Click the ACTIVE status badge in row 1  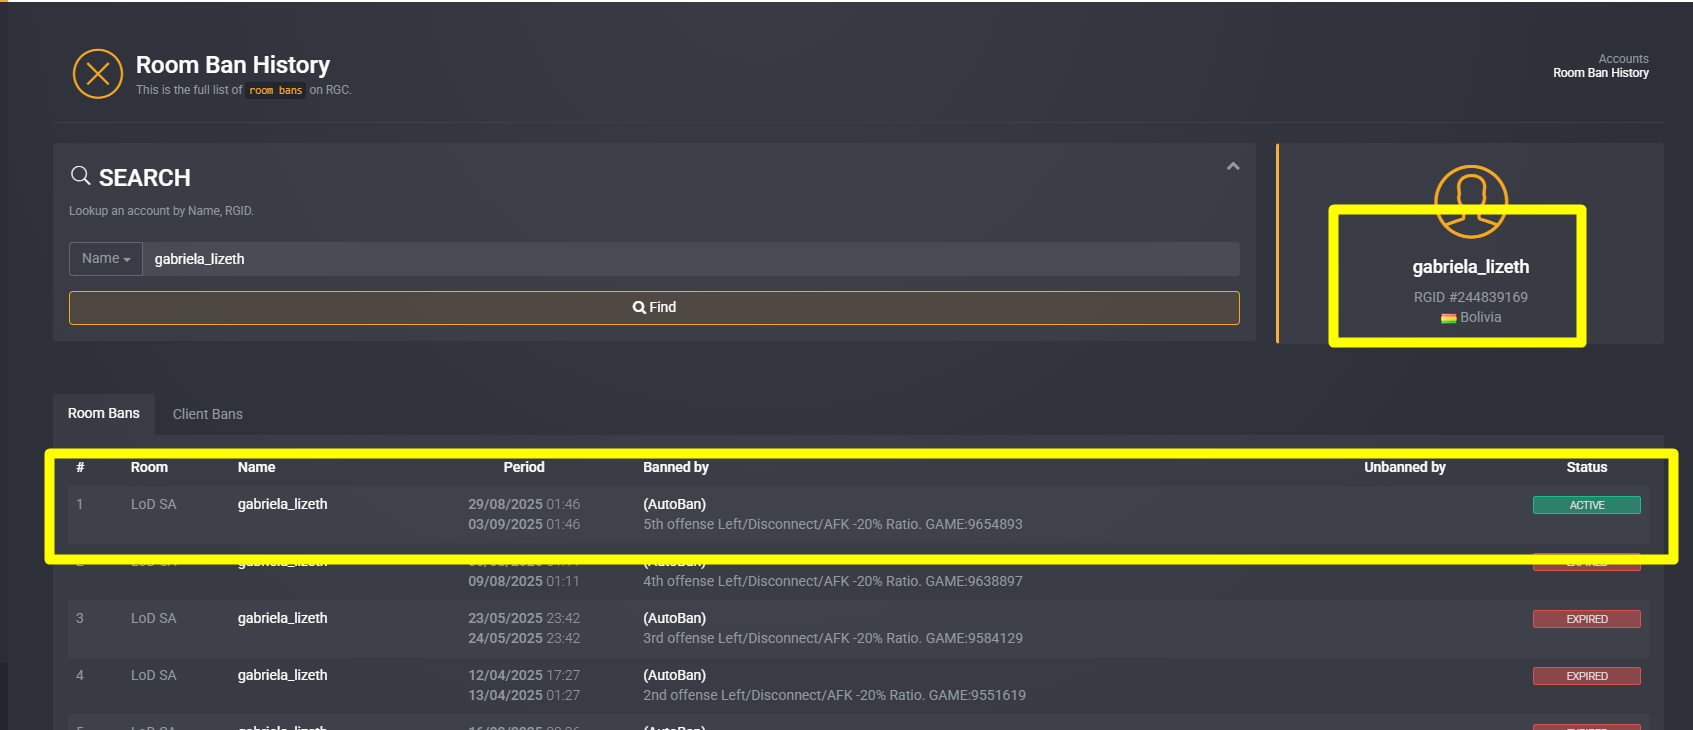[x=1587, y=505]
